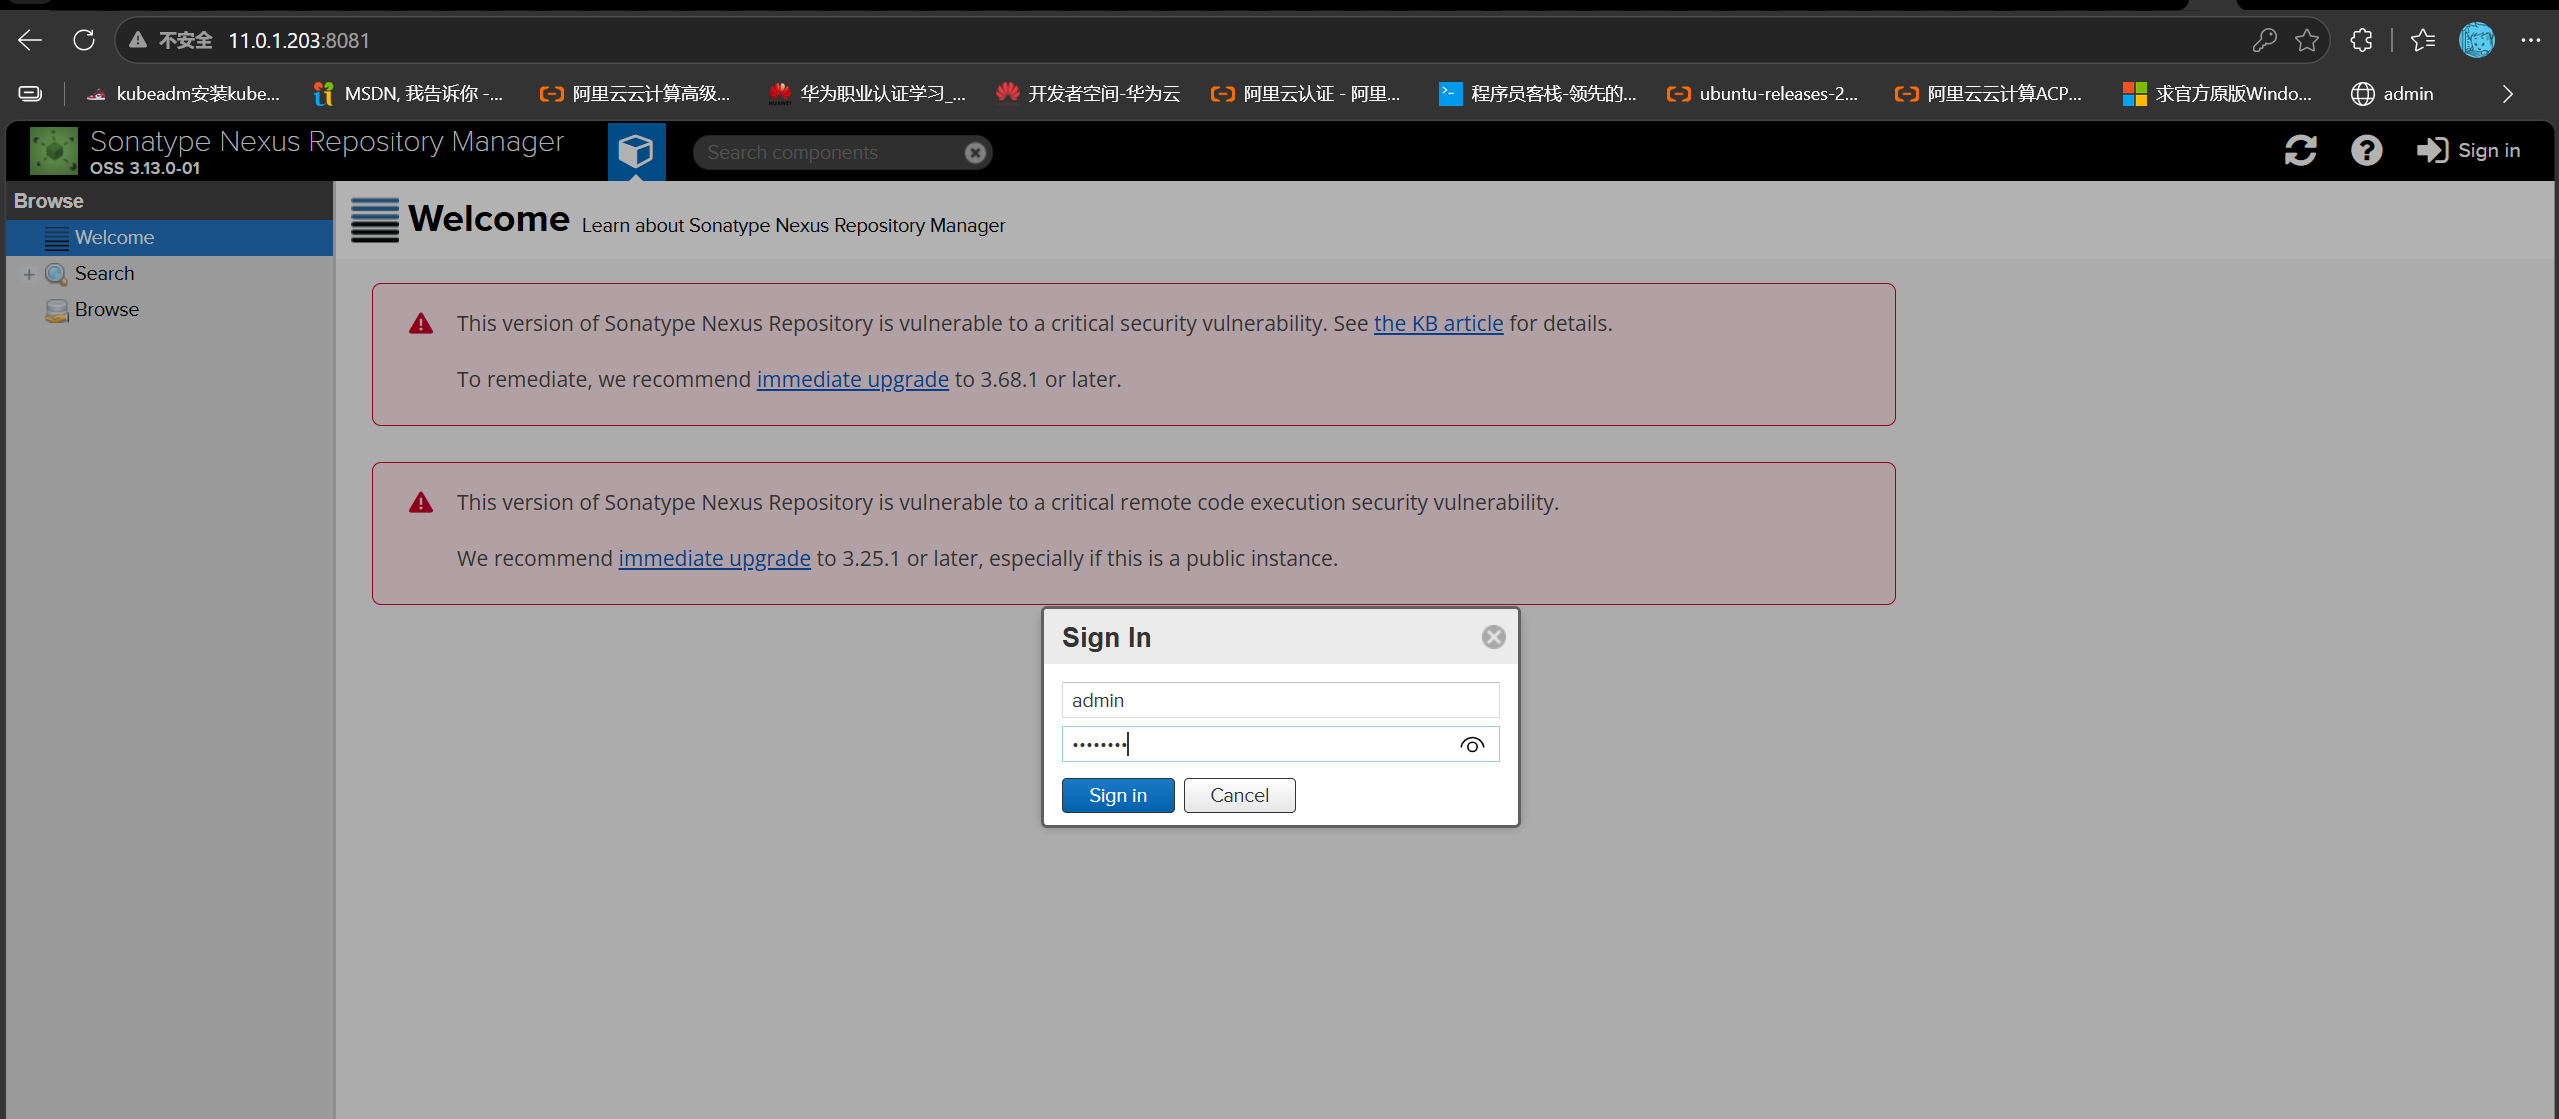Click immediate upgrade link for 3.25.1
Image resolution: width=2559 pixels, height=1119 pixels.
point(714,558)
